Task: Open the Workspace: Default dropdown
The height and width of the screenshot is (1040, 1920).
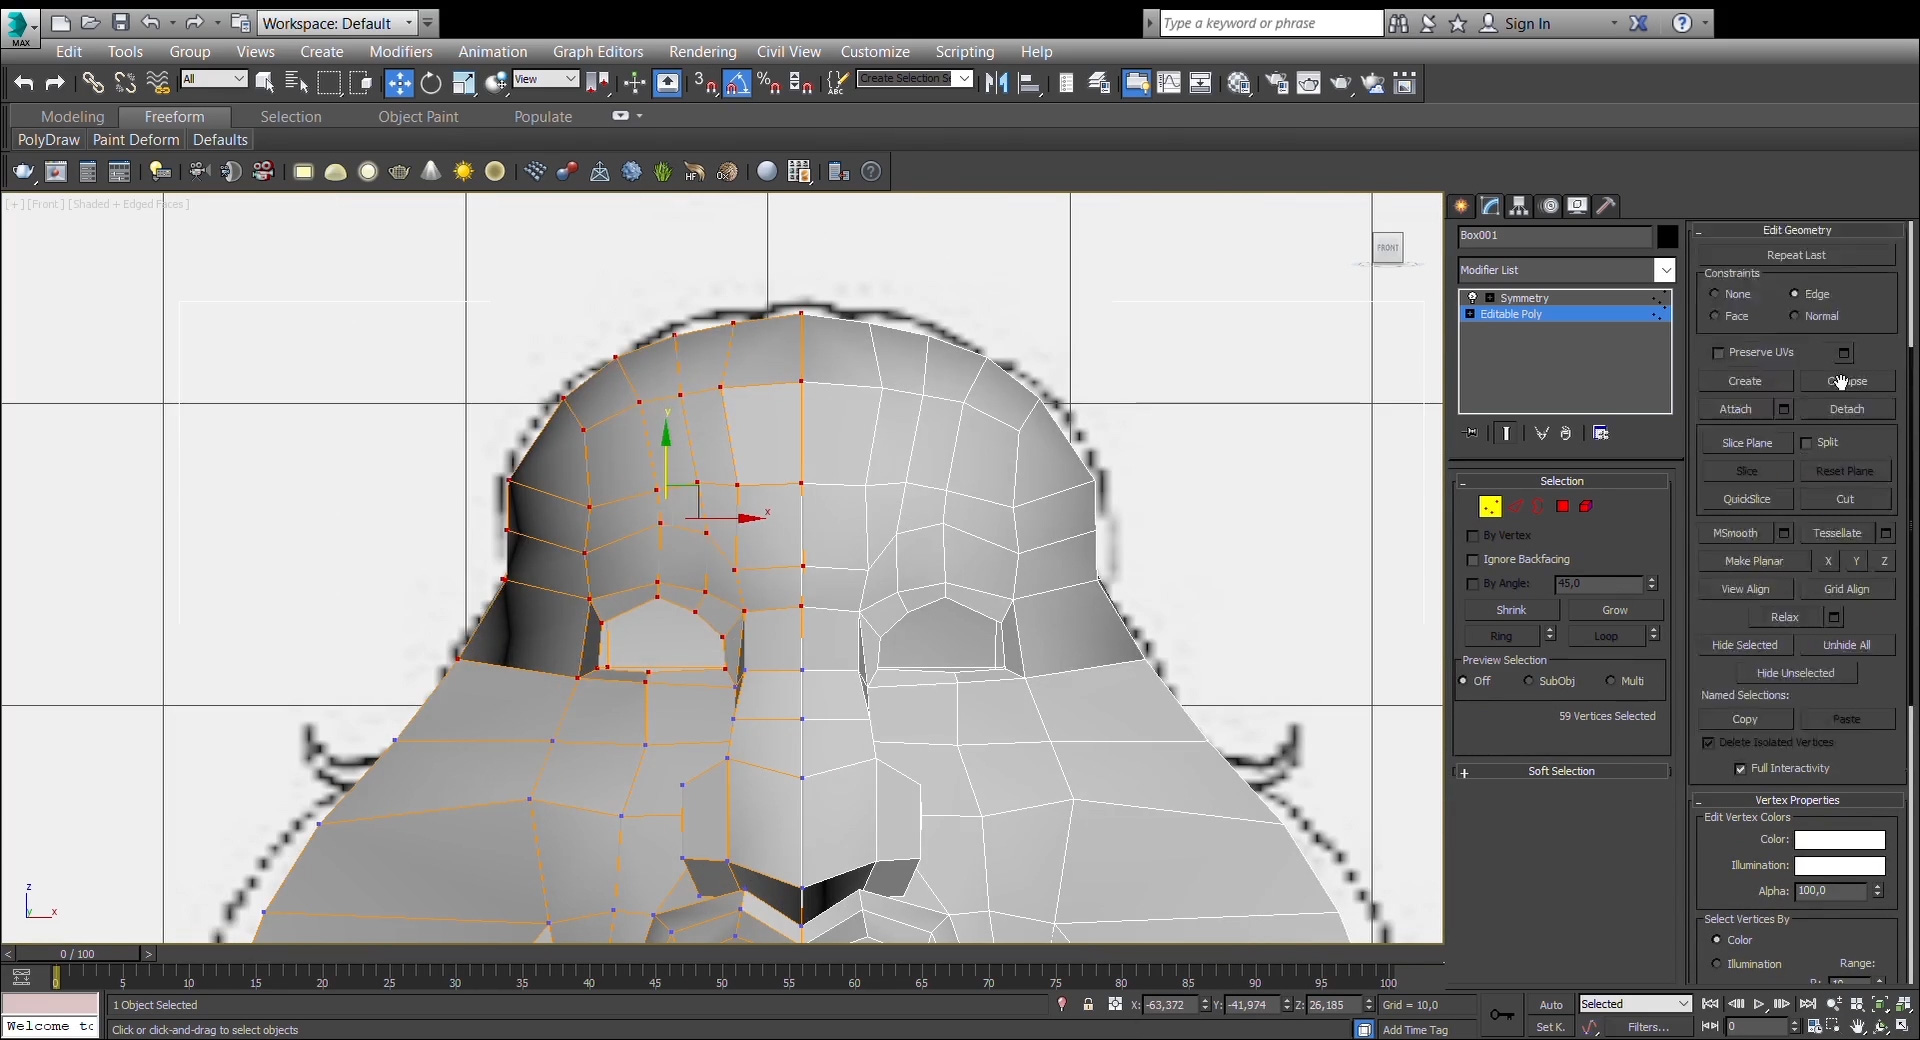Action: point(337,23)
